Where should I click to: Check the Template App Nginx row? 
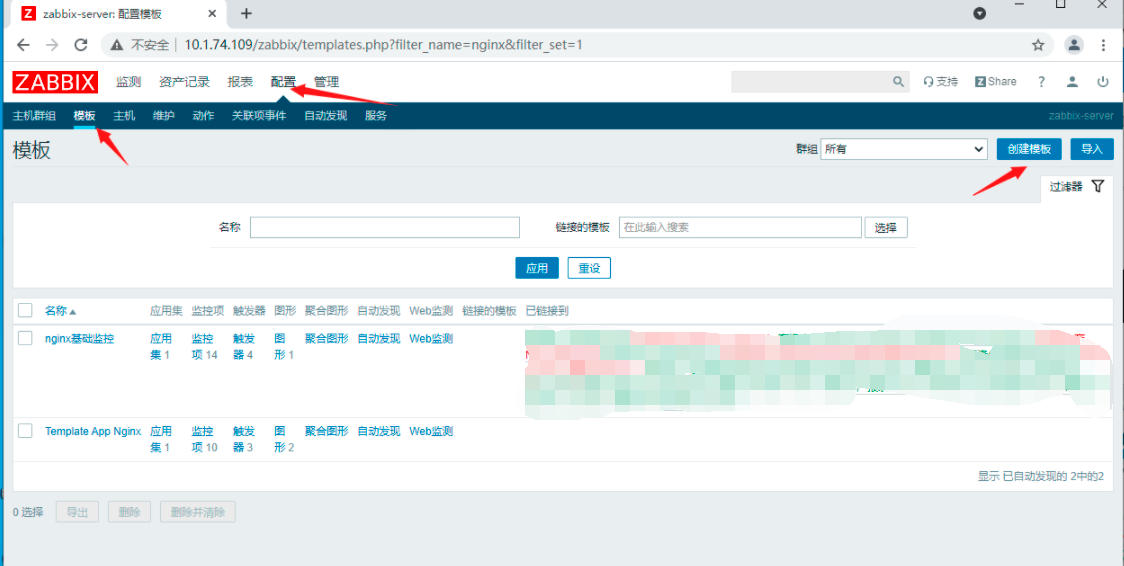point(25,431)
